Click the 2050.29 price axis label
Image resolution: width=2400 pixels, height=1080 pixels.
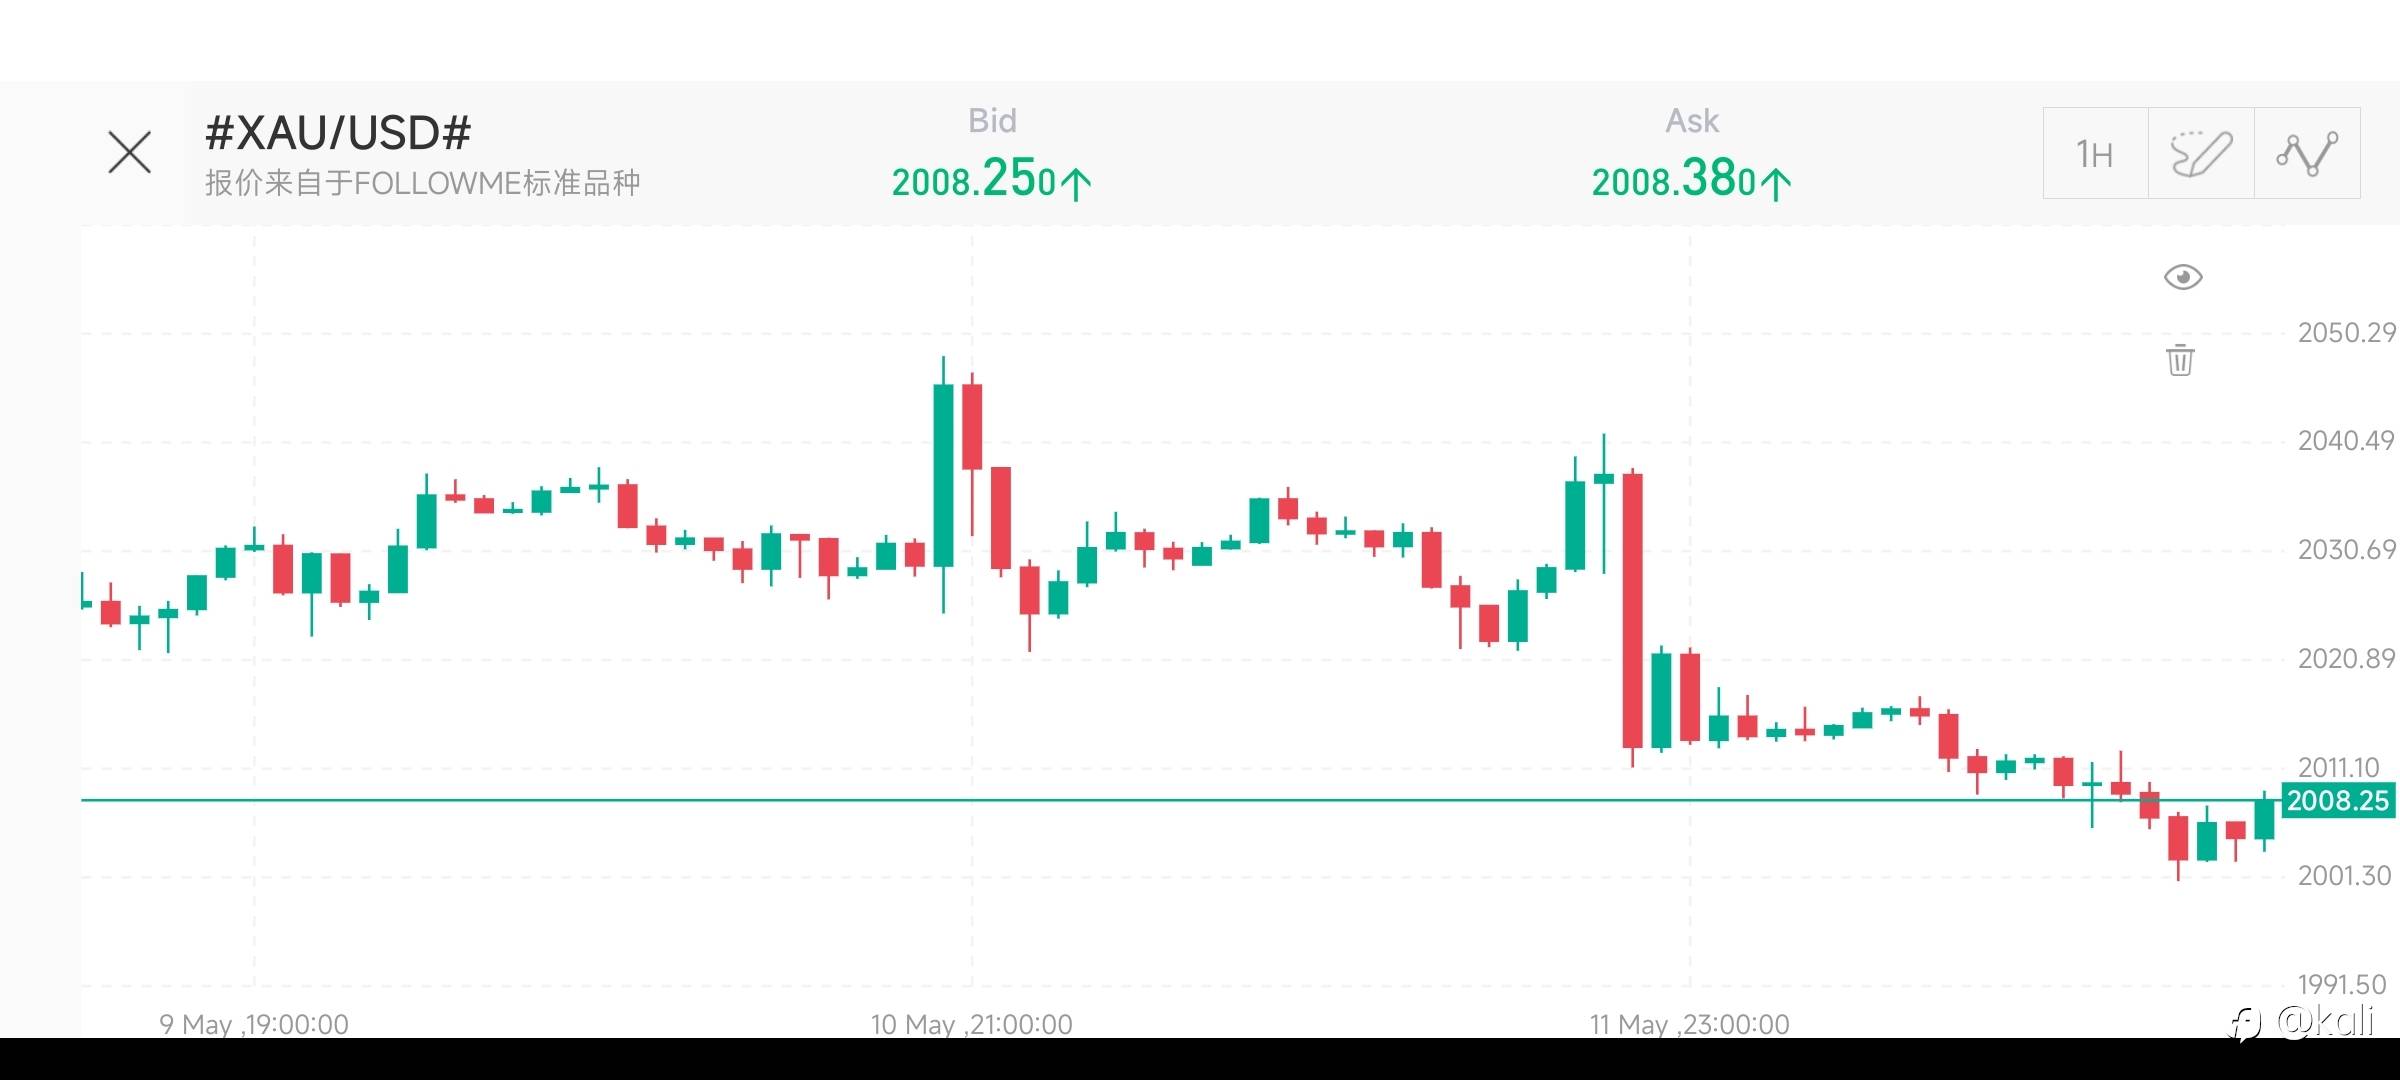point(2346,332)
